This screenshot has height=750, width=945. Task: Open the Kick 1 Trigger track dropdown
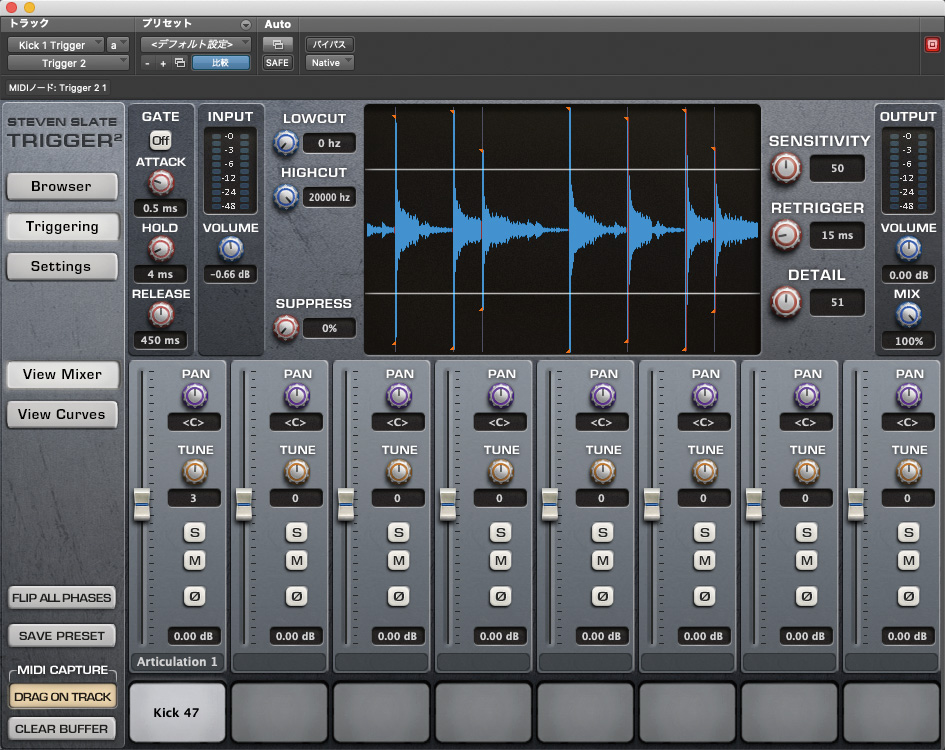click(55, 45)
